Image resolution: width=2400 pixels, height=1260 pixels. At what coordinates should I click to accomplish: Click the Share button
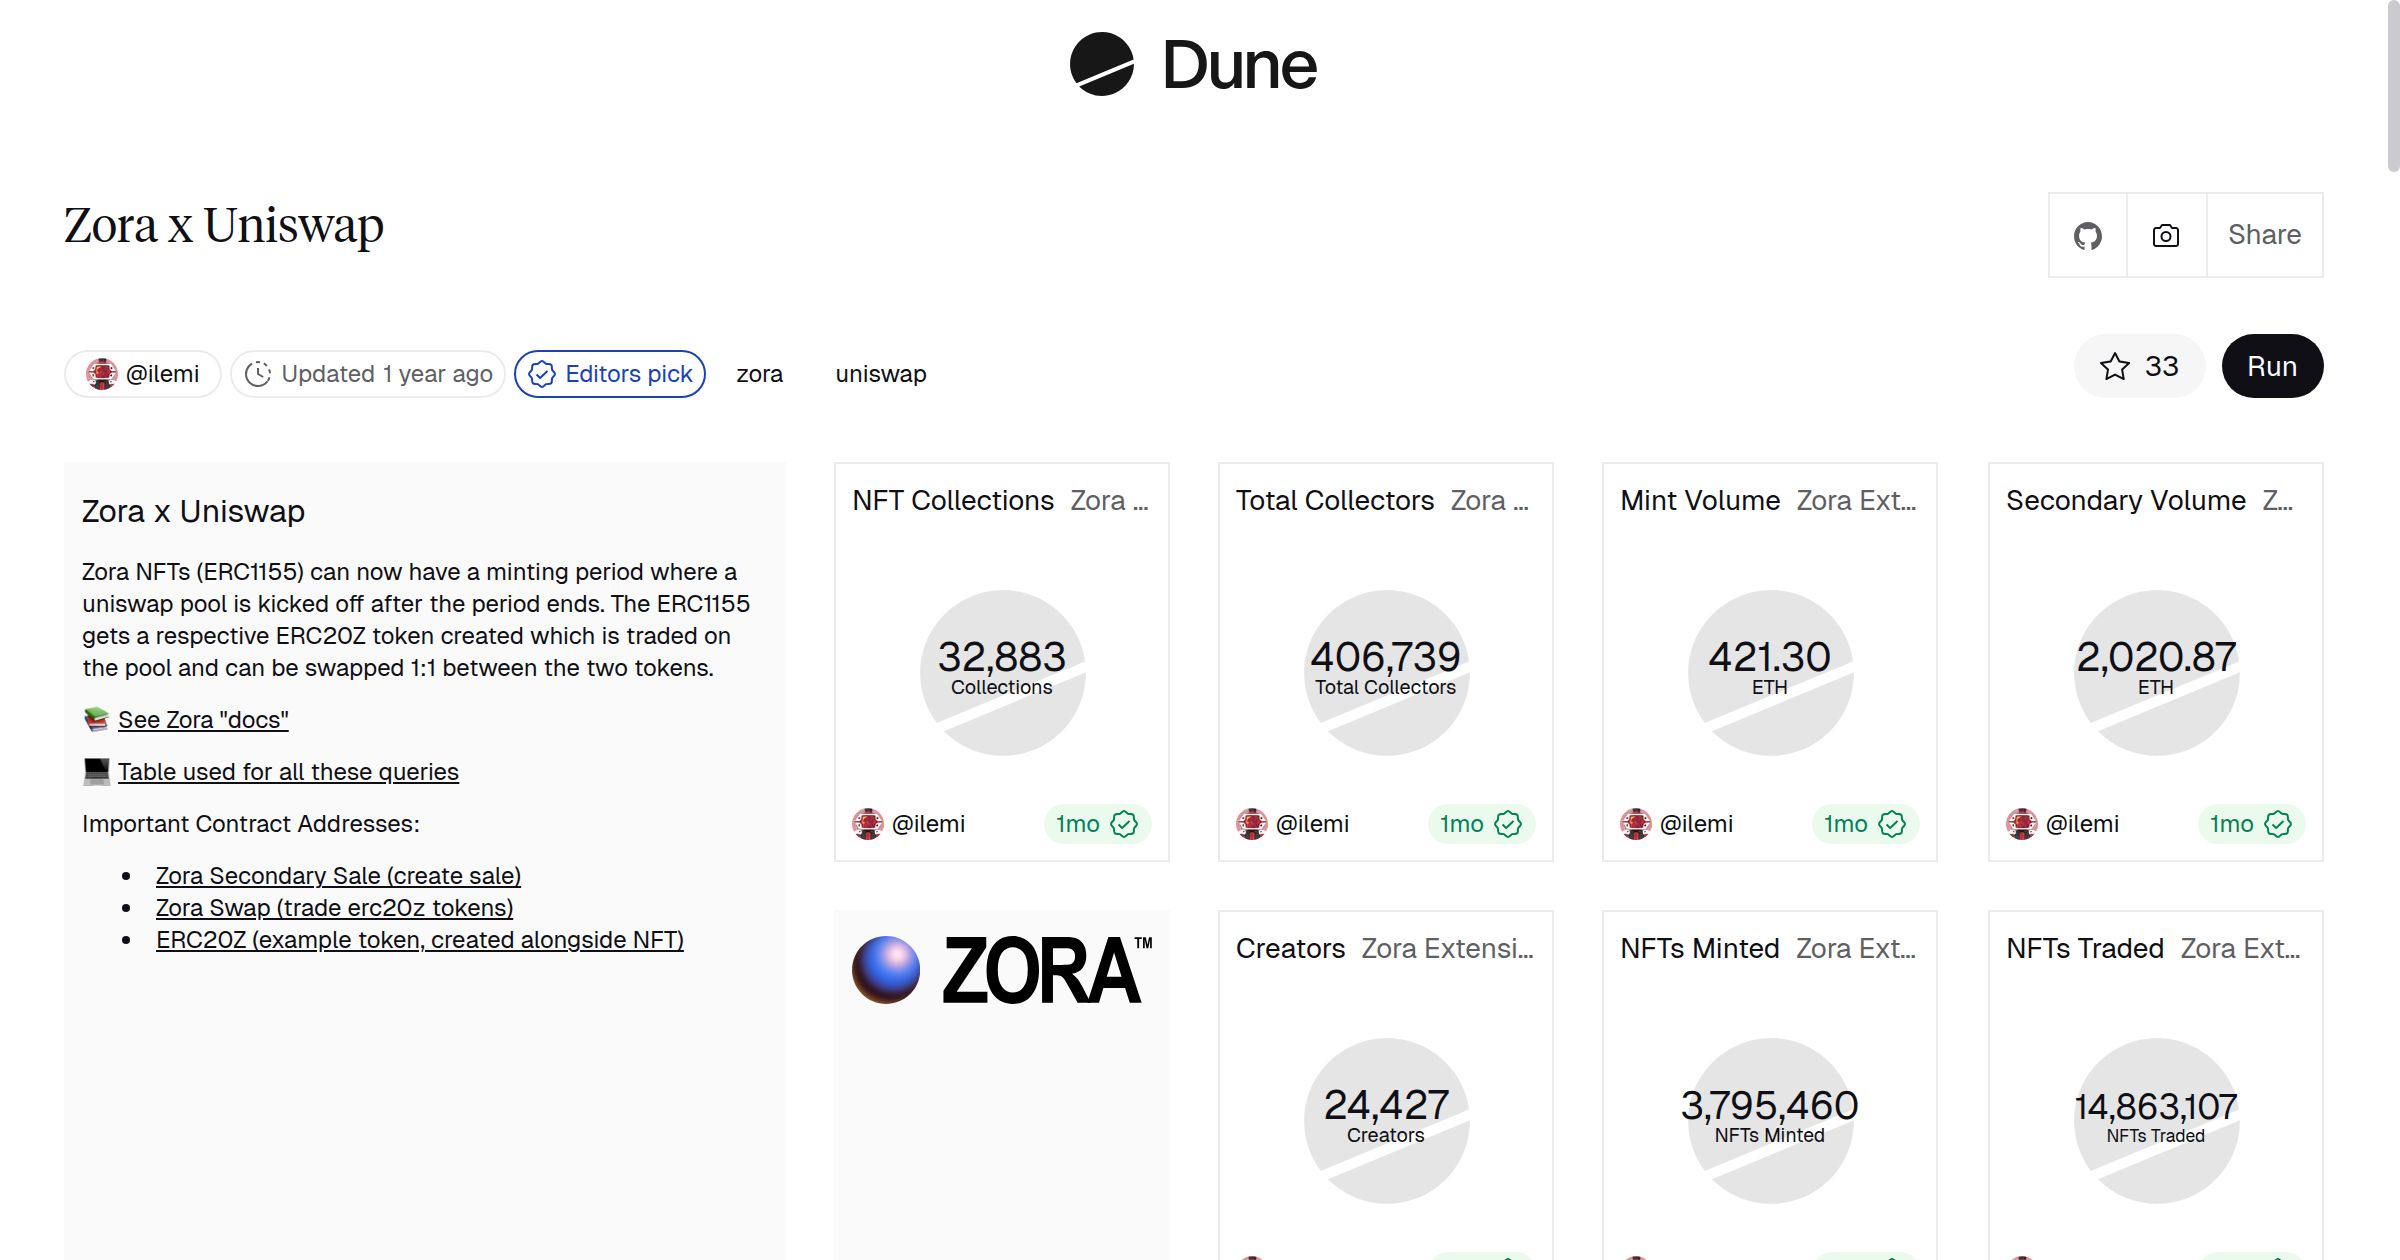pos(2264,235)
